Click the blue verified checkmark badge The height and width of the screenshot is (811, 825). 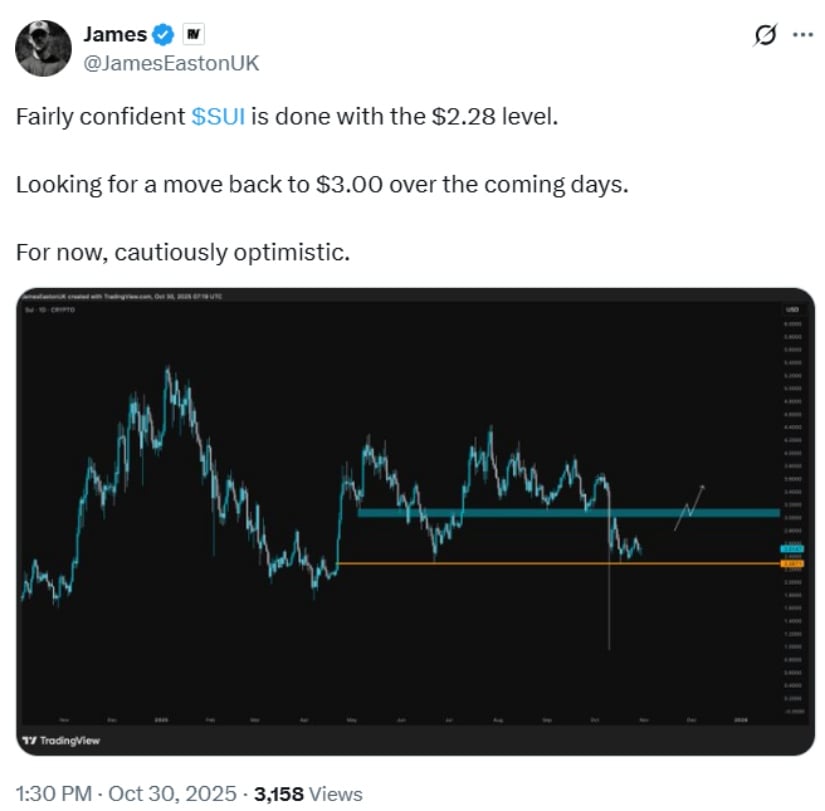[163, 35]
